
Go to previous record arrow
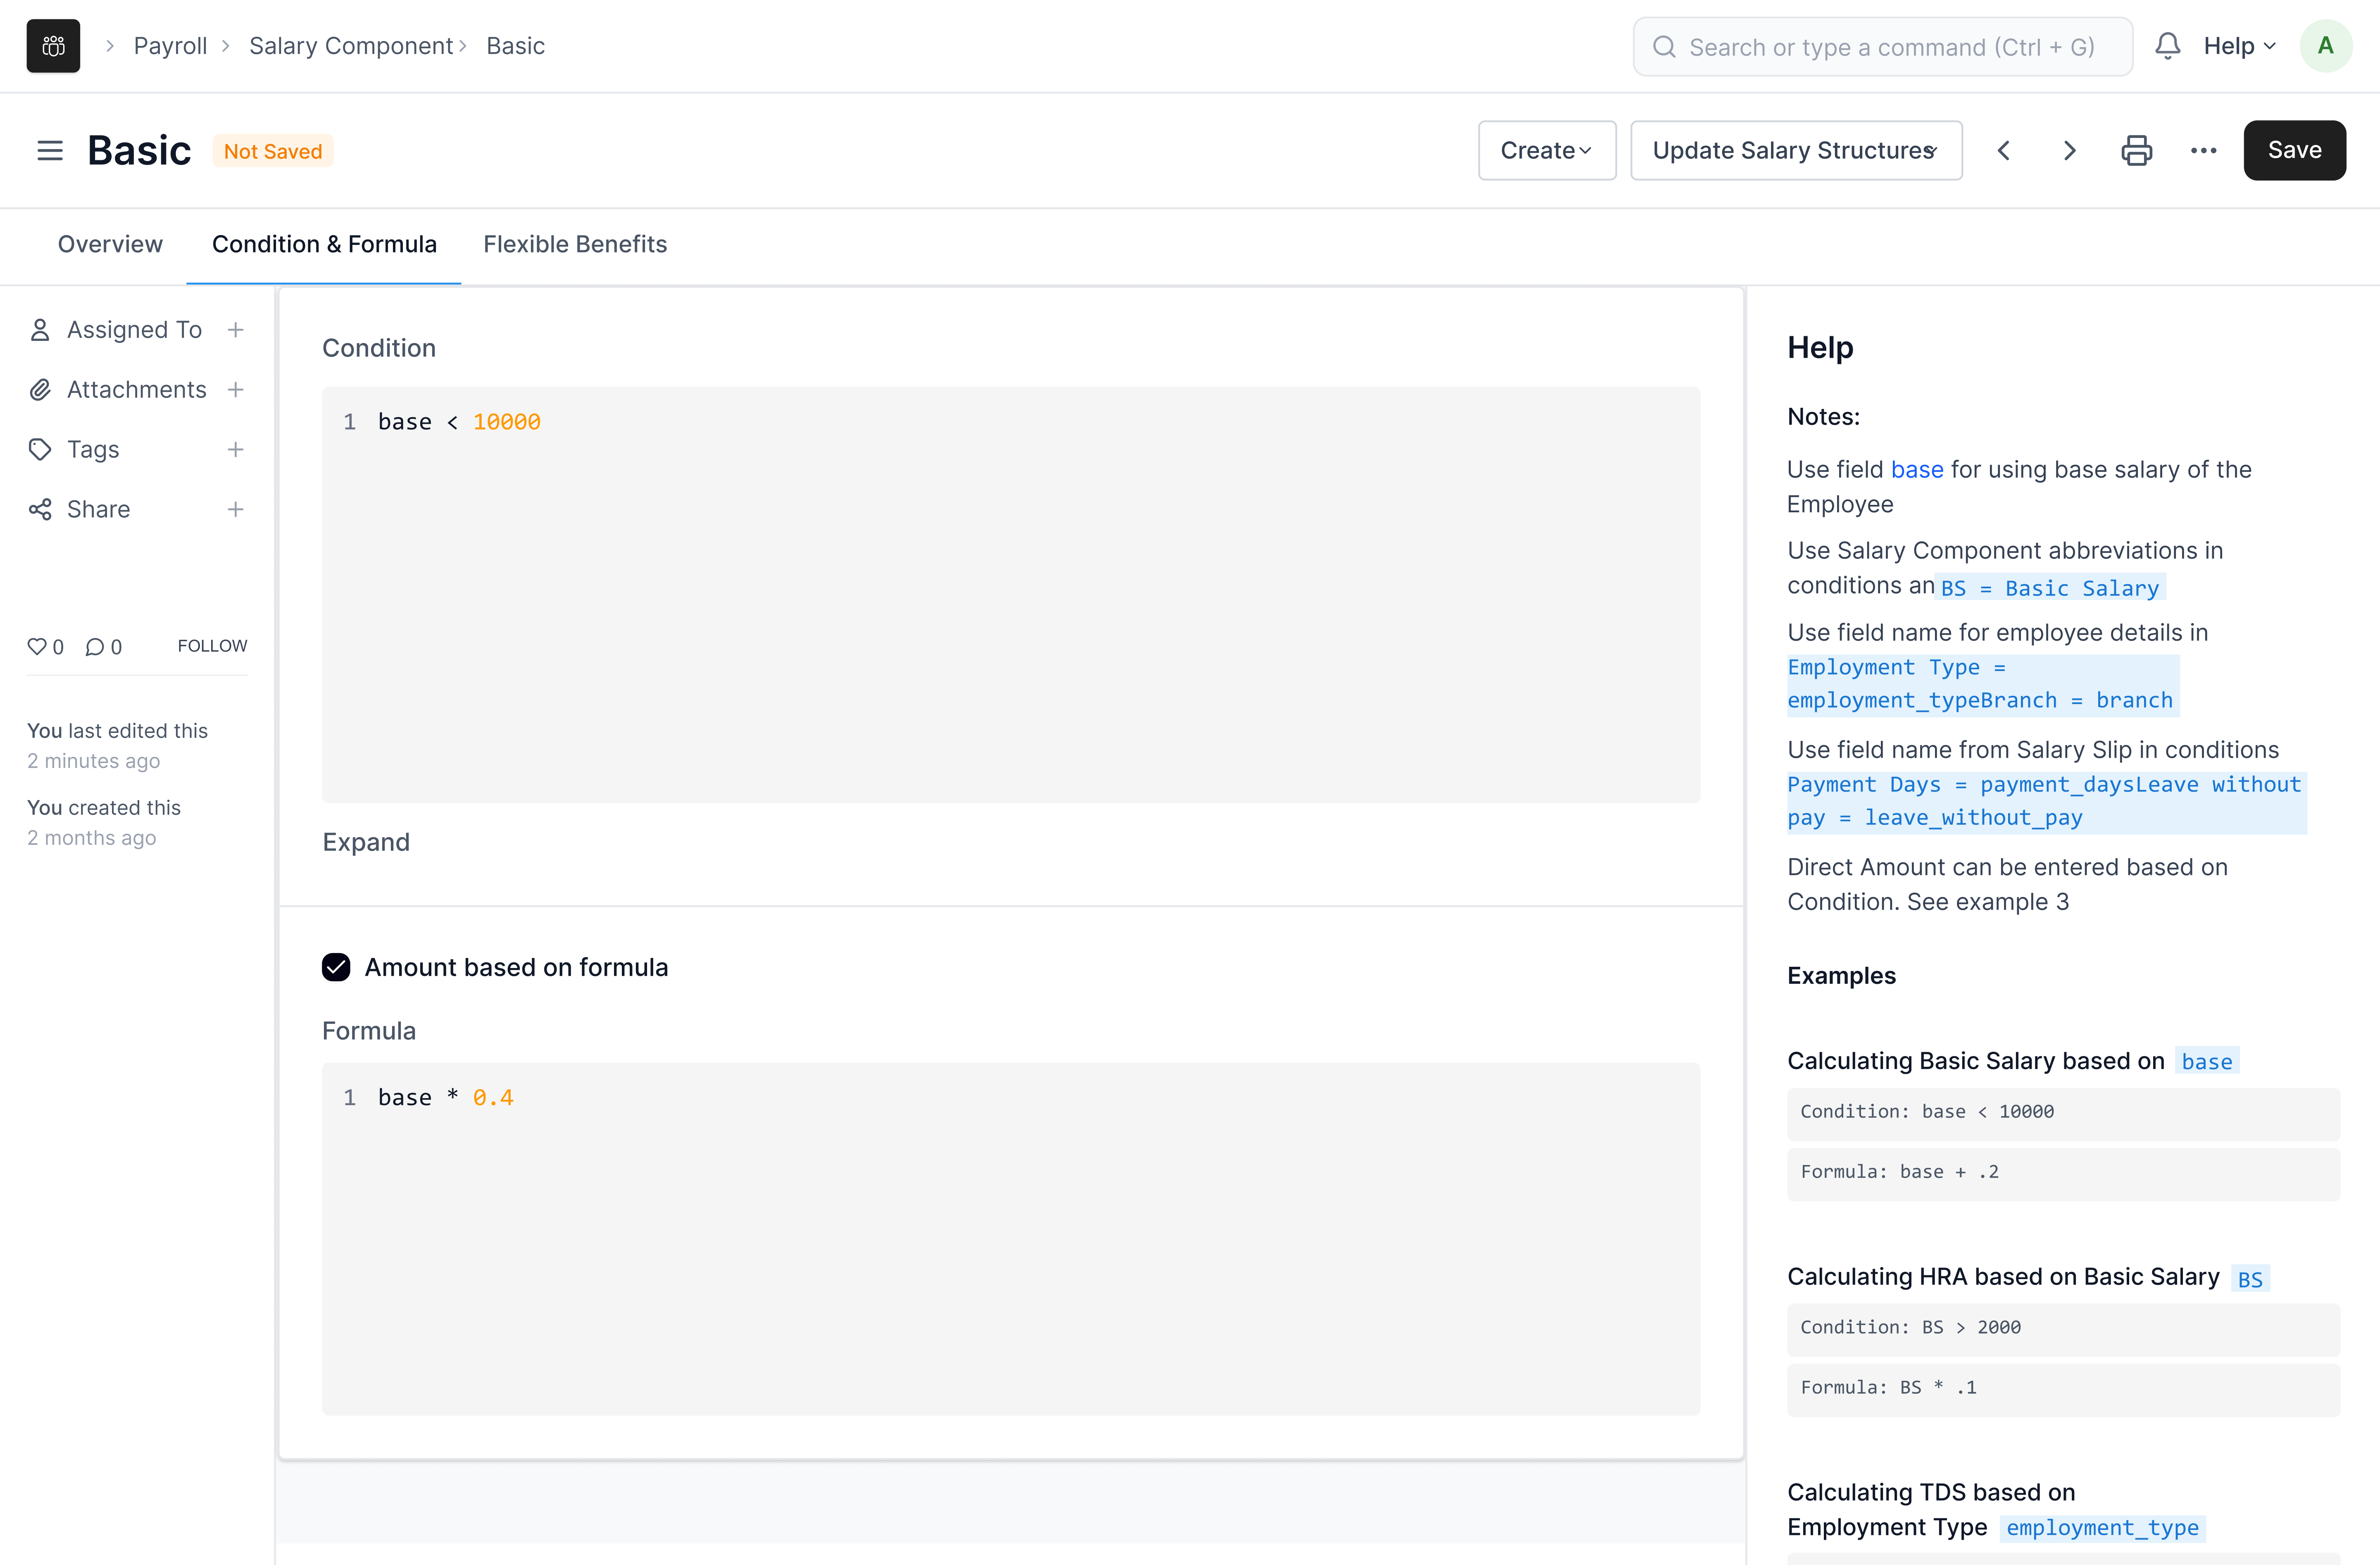(x=2003, y=151)
